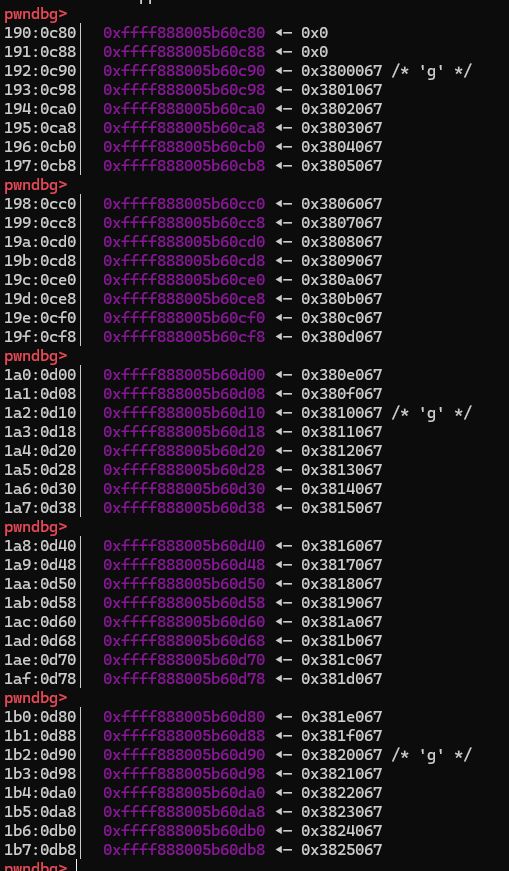509x871 pixels.
Task: Click the arrow on row 1b4:0da0
Action: click(283, 793)
